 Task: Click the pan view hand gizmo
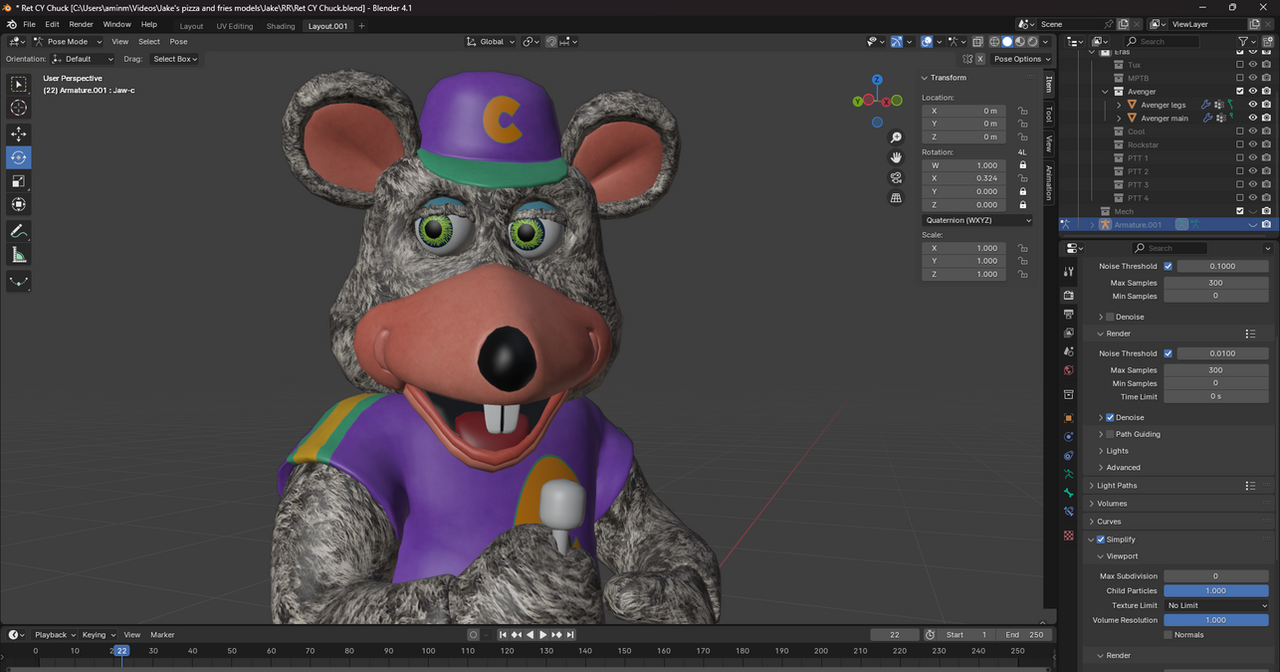click(896, 157)
